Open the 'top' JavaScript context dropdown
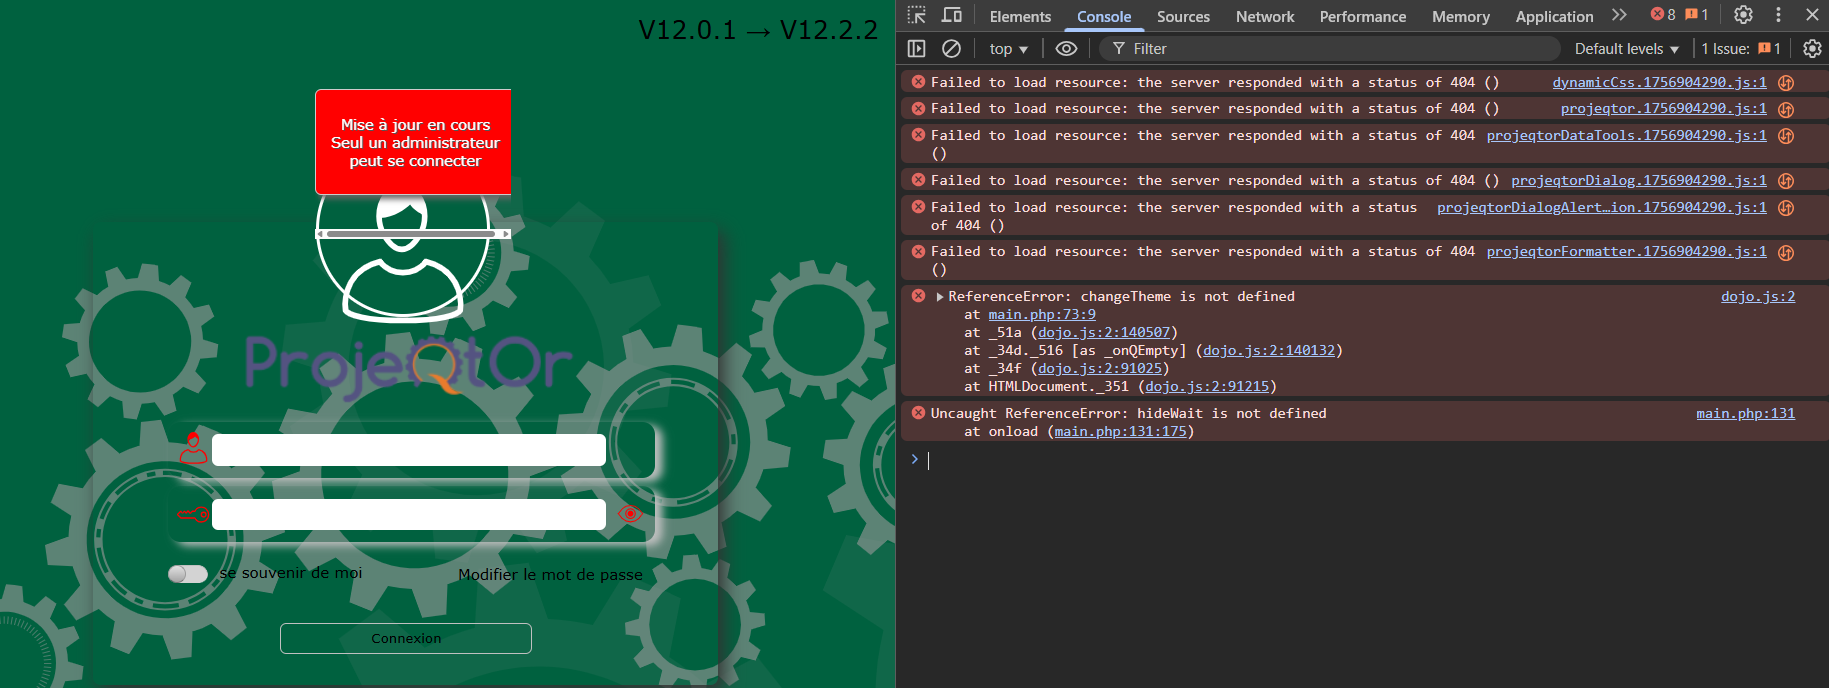The width and height of the screenshot is (1829, 688). 1008,49
